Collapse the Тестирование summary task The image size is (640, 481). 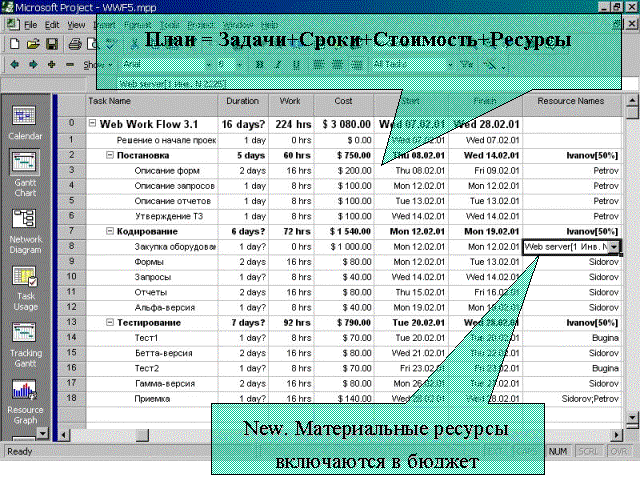point(110,322)
